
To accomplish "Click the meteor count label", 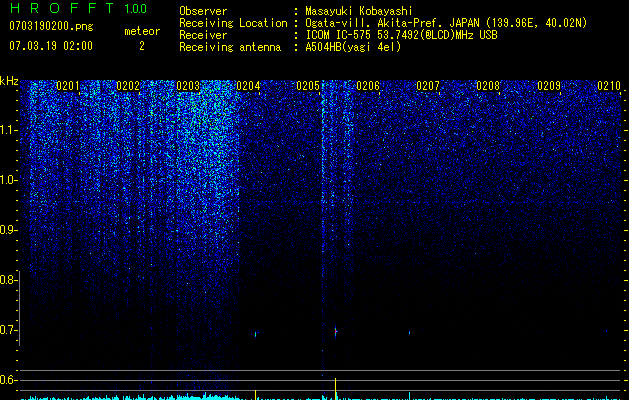I will 142,31.
